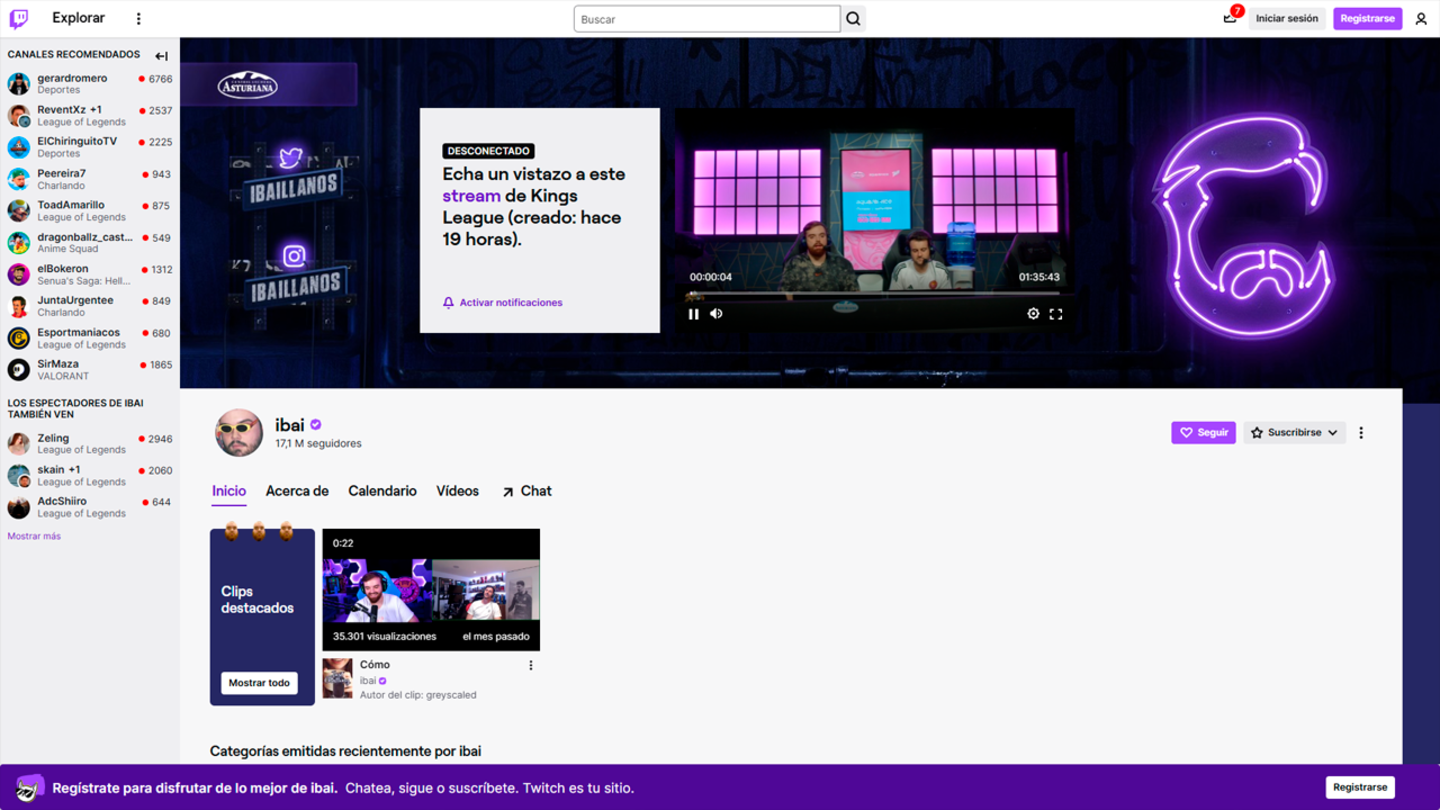Click the top Registrarse button
The width and height of the screenshot is (1440, 810).
coord(1367,18)
